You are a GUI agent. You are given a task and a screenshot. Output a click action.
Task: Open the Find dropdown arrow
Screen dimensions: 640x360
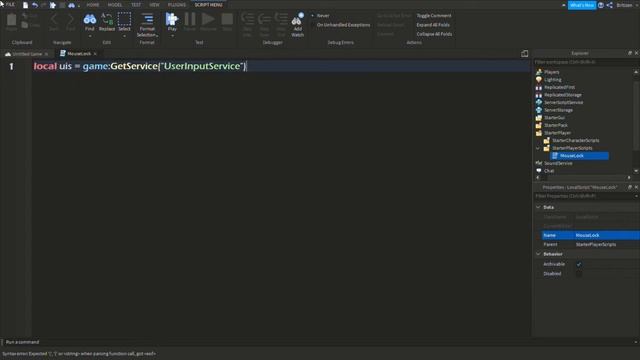(90, 36)
